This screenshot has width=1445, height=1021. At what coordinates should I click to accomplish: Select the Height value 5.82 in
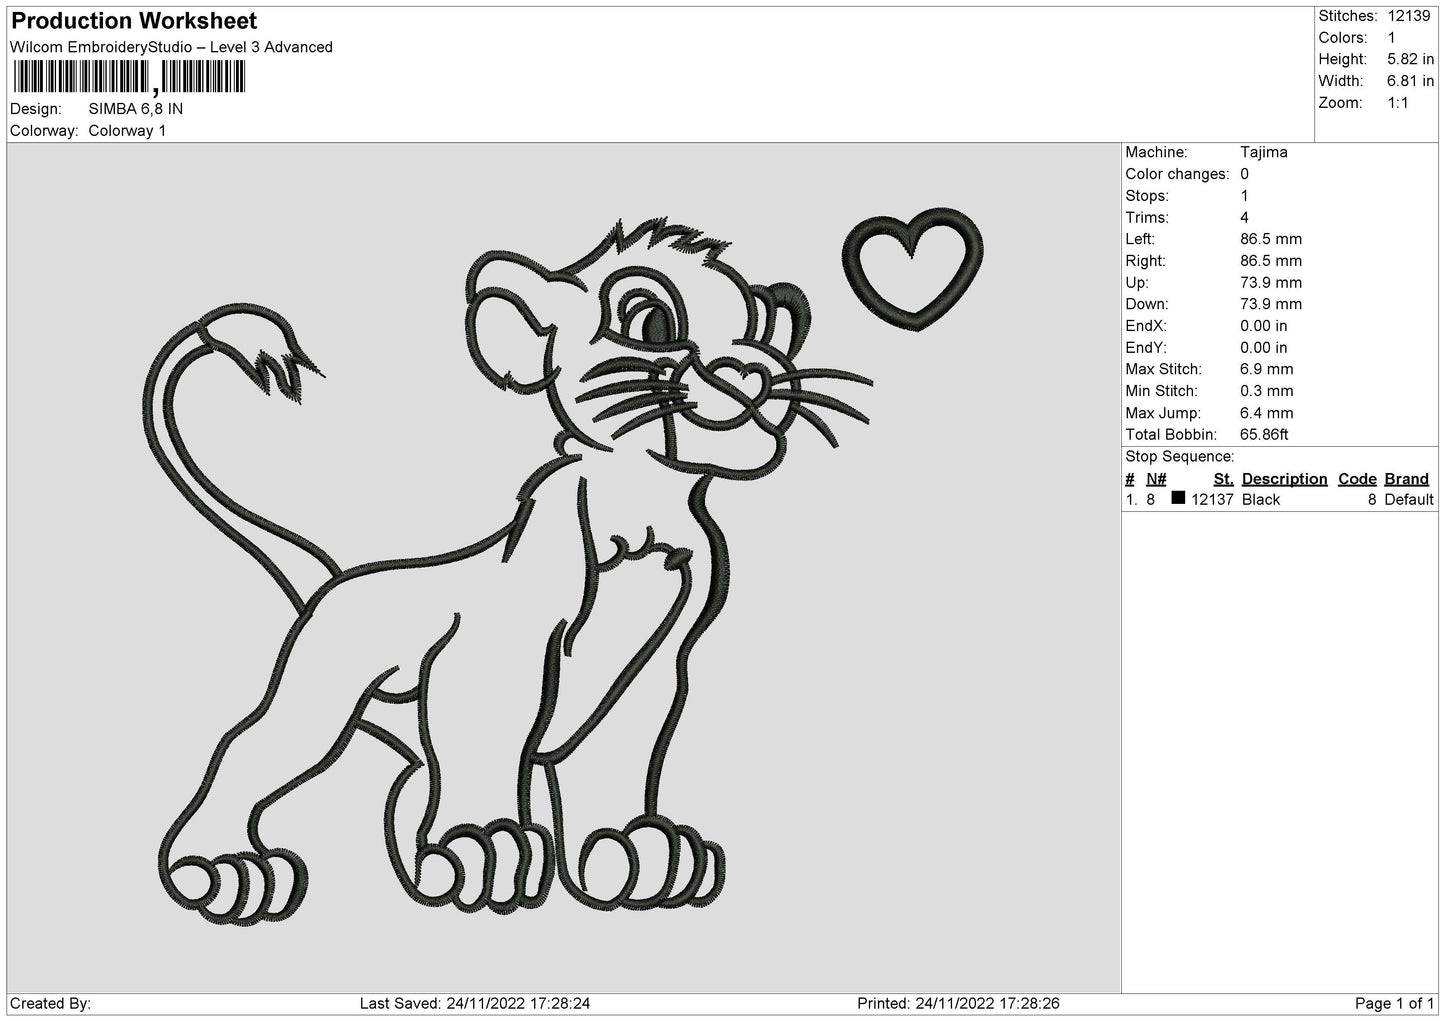(1410, 60)
